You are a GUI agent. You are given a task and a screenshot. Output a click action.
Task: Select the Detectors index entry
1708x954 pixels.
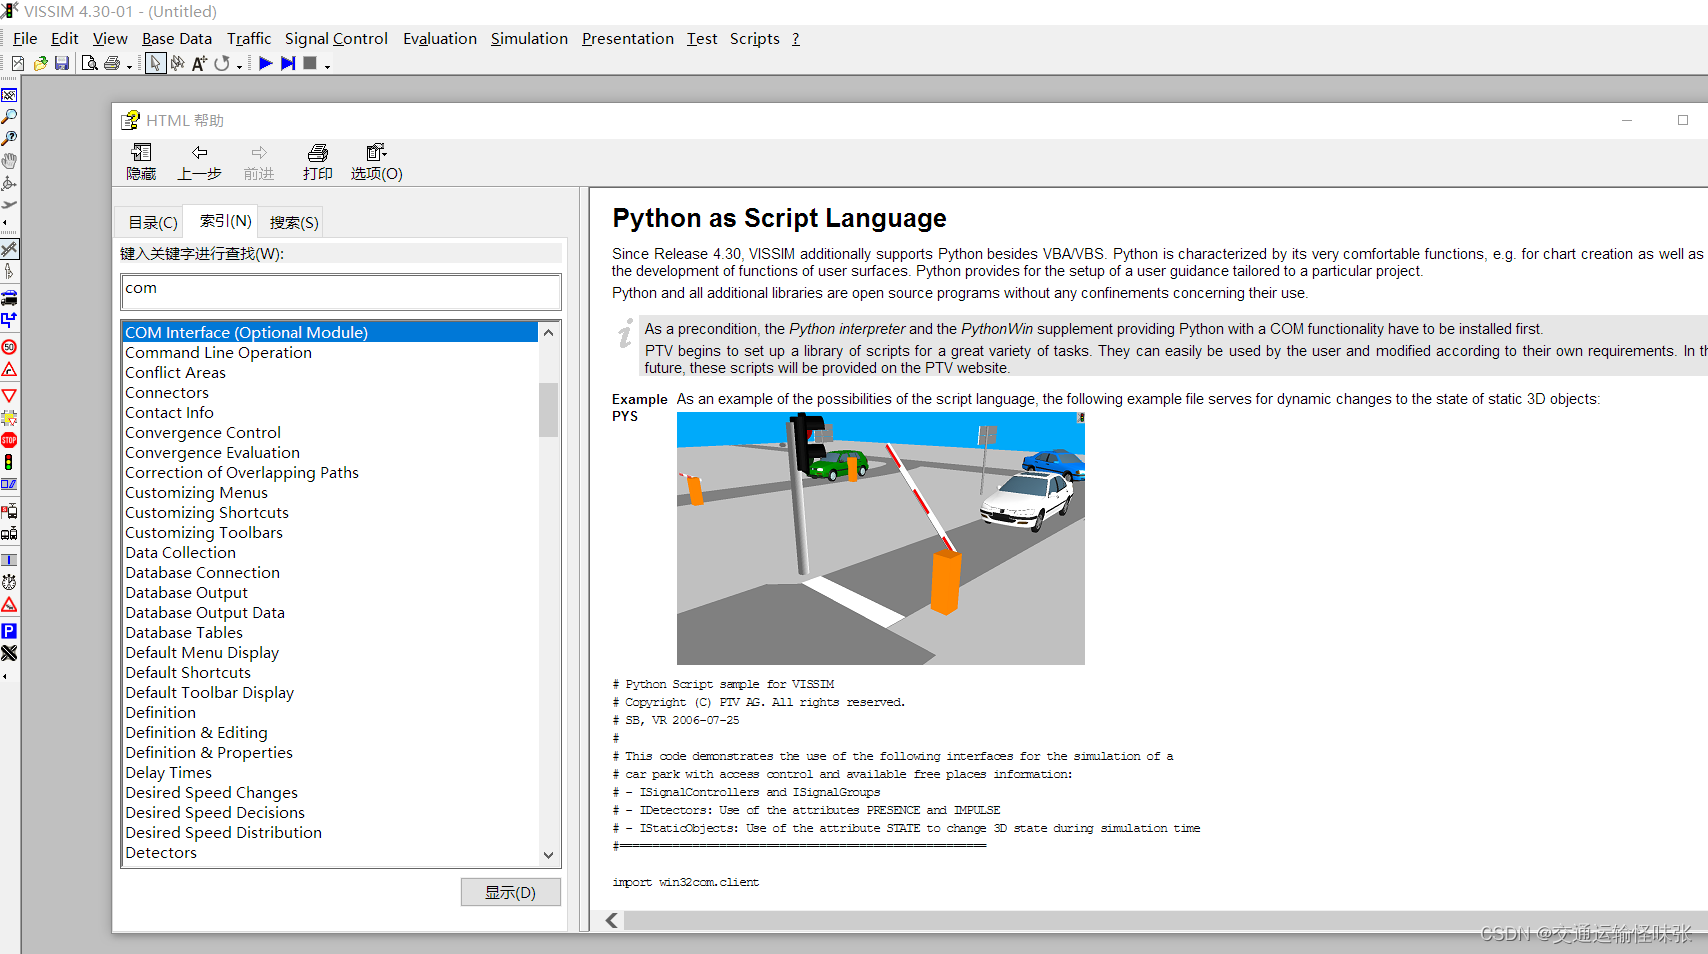point(161,852)
